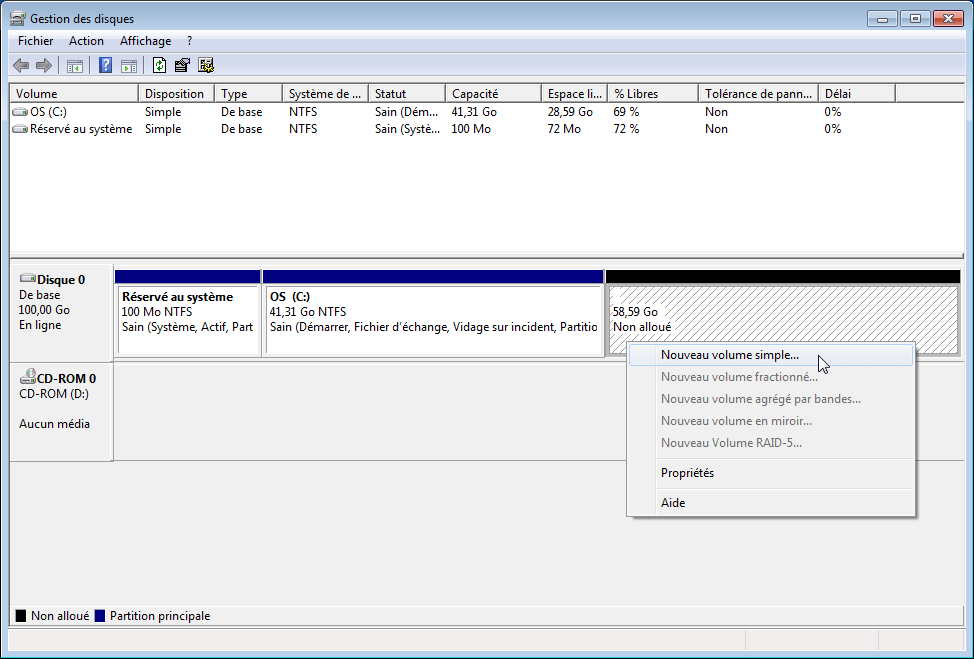Screen dimensions: 974x659
Task: Click the 69 % free cell
Action: [x=626, y=112]
